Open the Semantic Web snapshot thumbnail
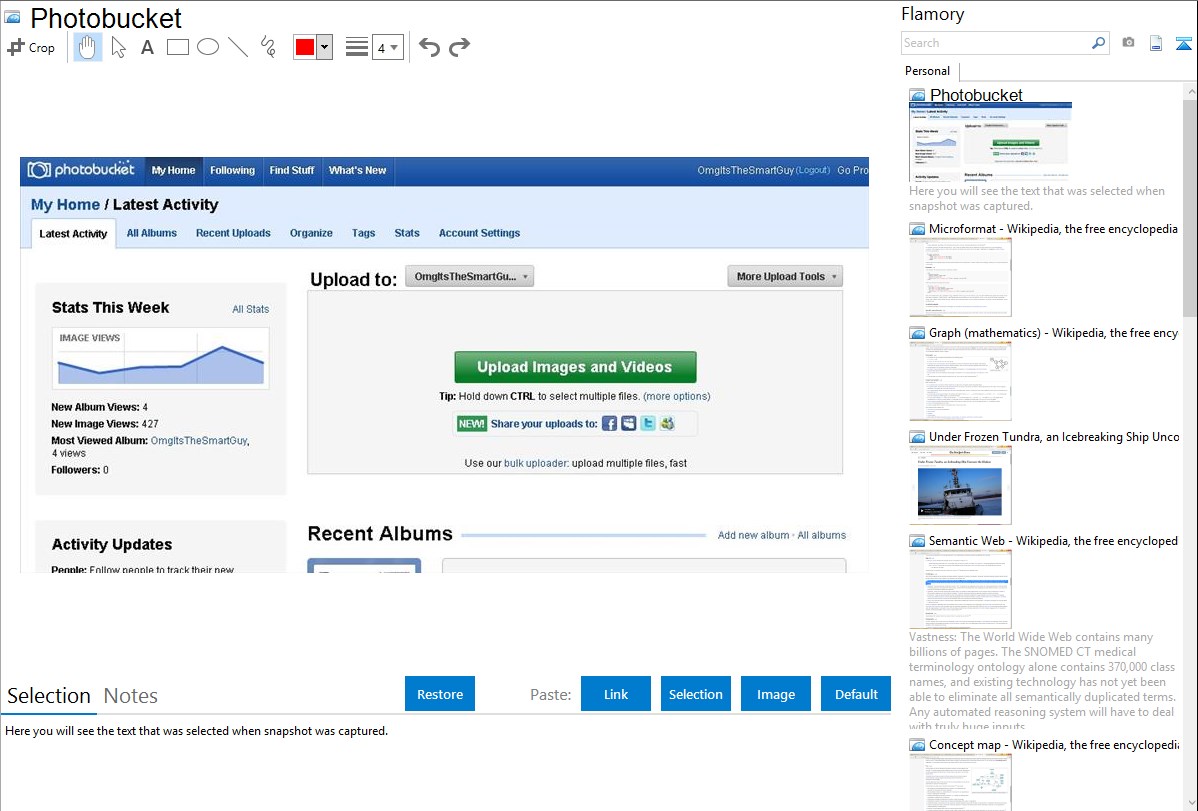The height and width of the screenshot is (811, 1198). tap(960, 589)
